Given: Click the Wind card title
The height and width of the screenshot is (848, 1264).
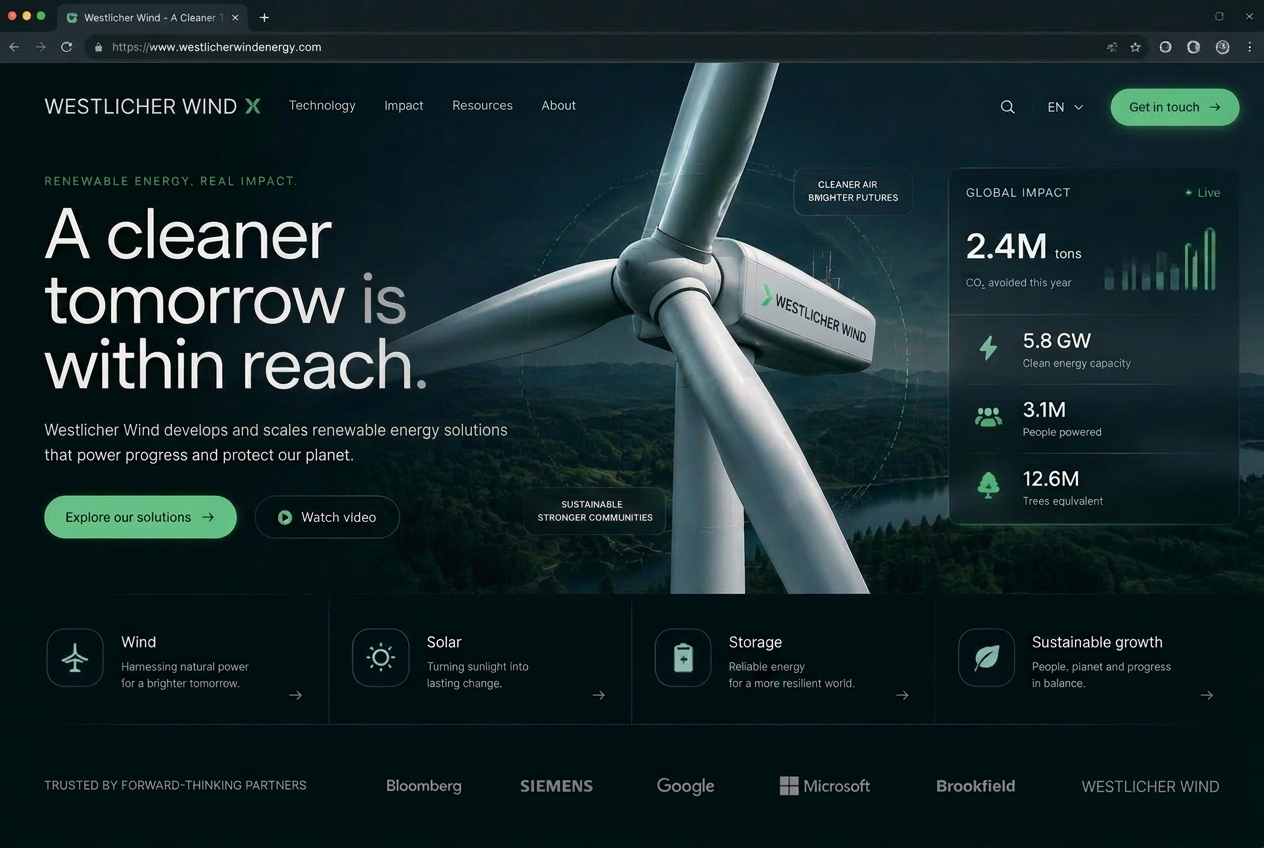Looking at the screenshot, I should click(139, 642).
